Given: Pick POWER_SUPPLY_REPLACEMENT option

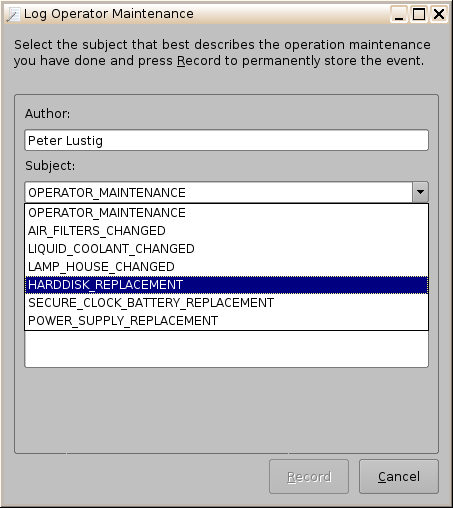Looking at the screenshot, I should [227, 321].
